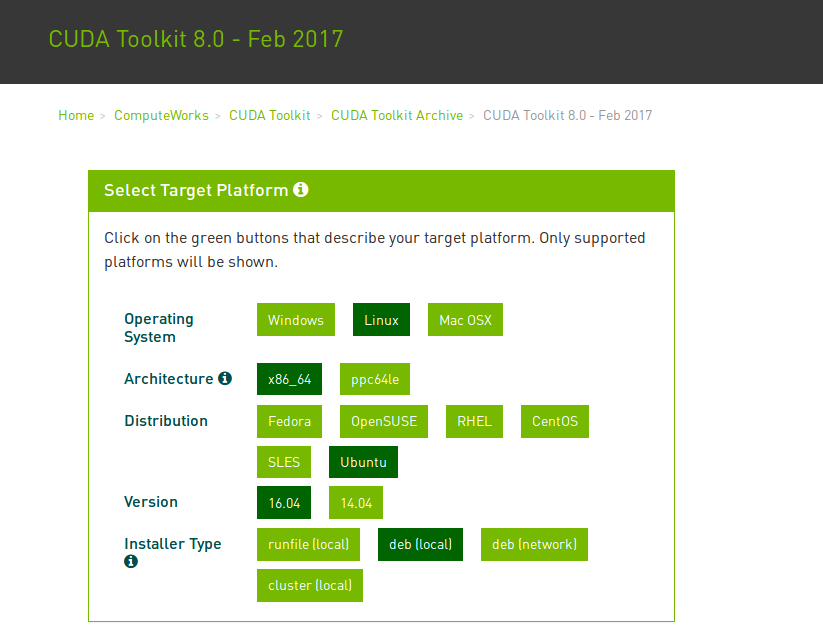Open CUDA Toolkit breadcrumb link
Screen dimensions: 823x643
point(270,115)
